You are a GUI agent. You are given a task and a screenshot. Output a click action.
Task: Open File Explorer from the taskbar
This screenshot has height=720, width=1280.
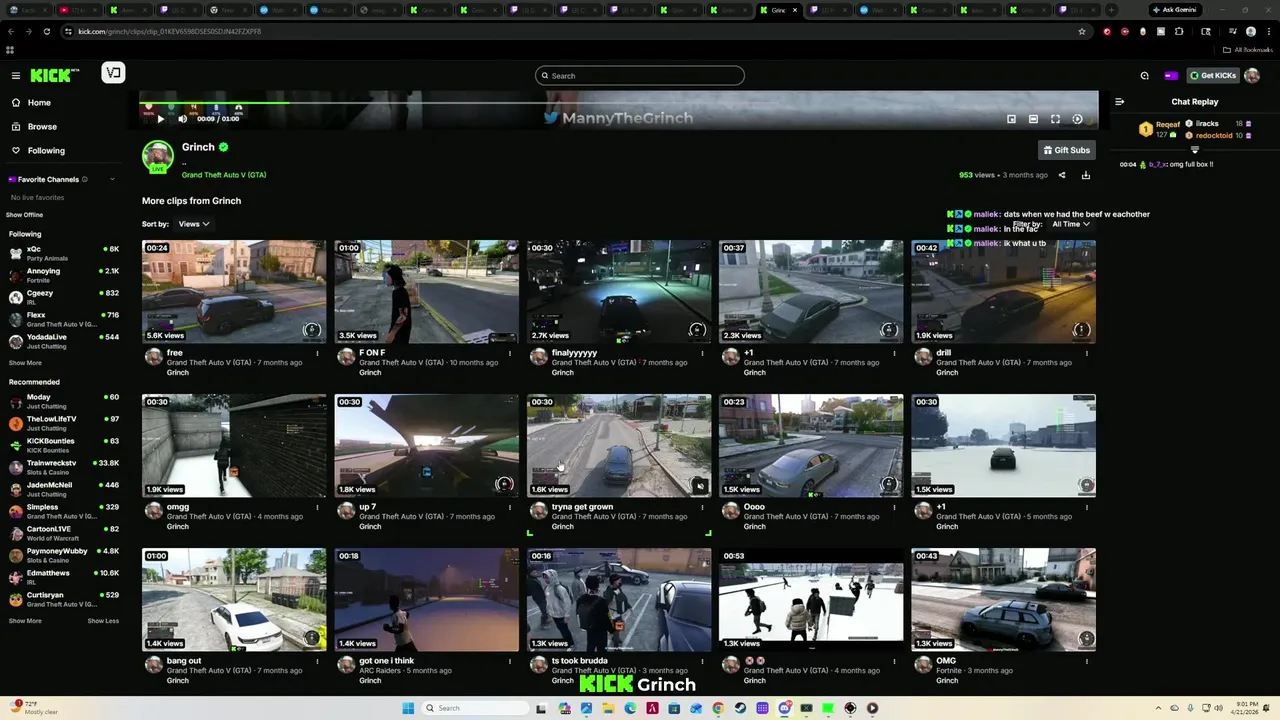[x=608, y=708]
